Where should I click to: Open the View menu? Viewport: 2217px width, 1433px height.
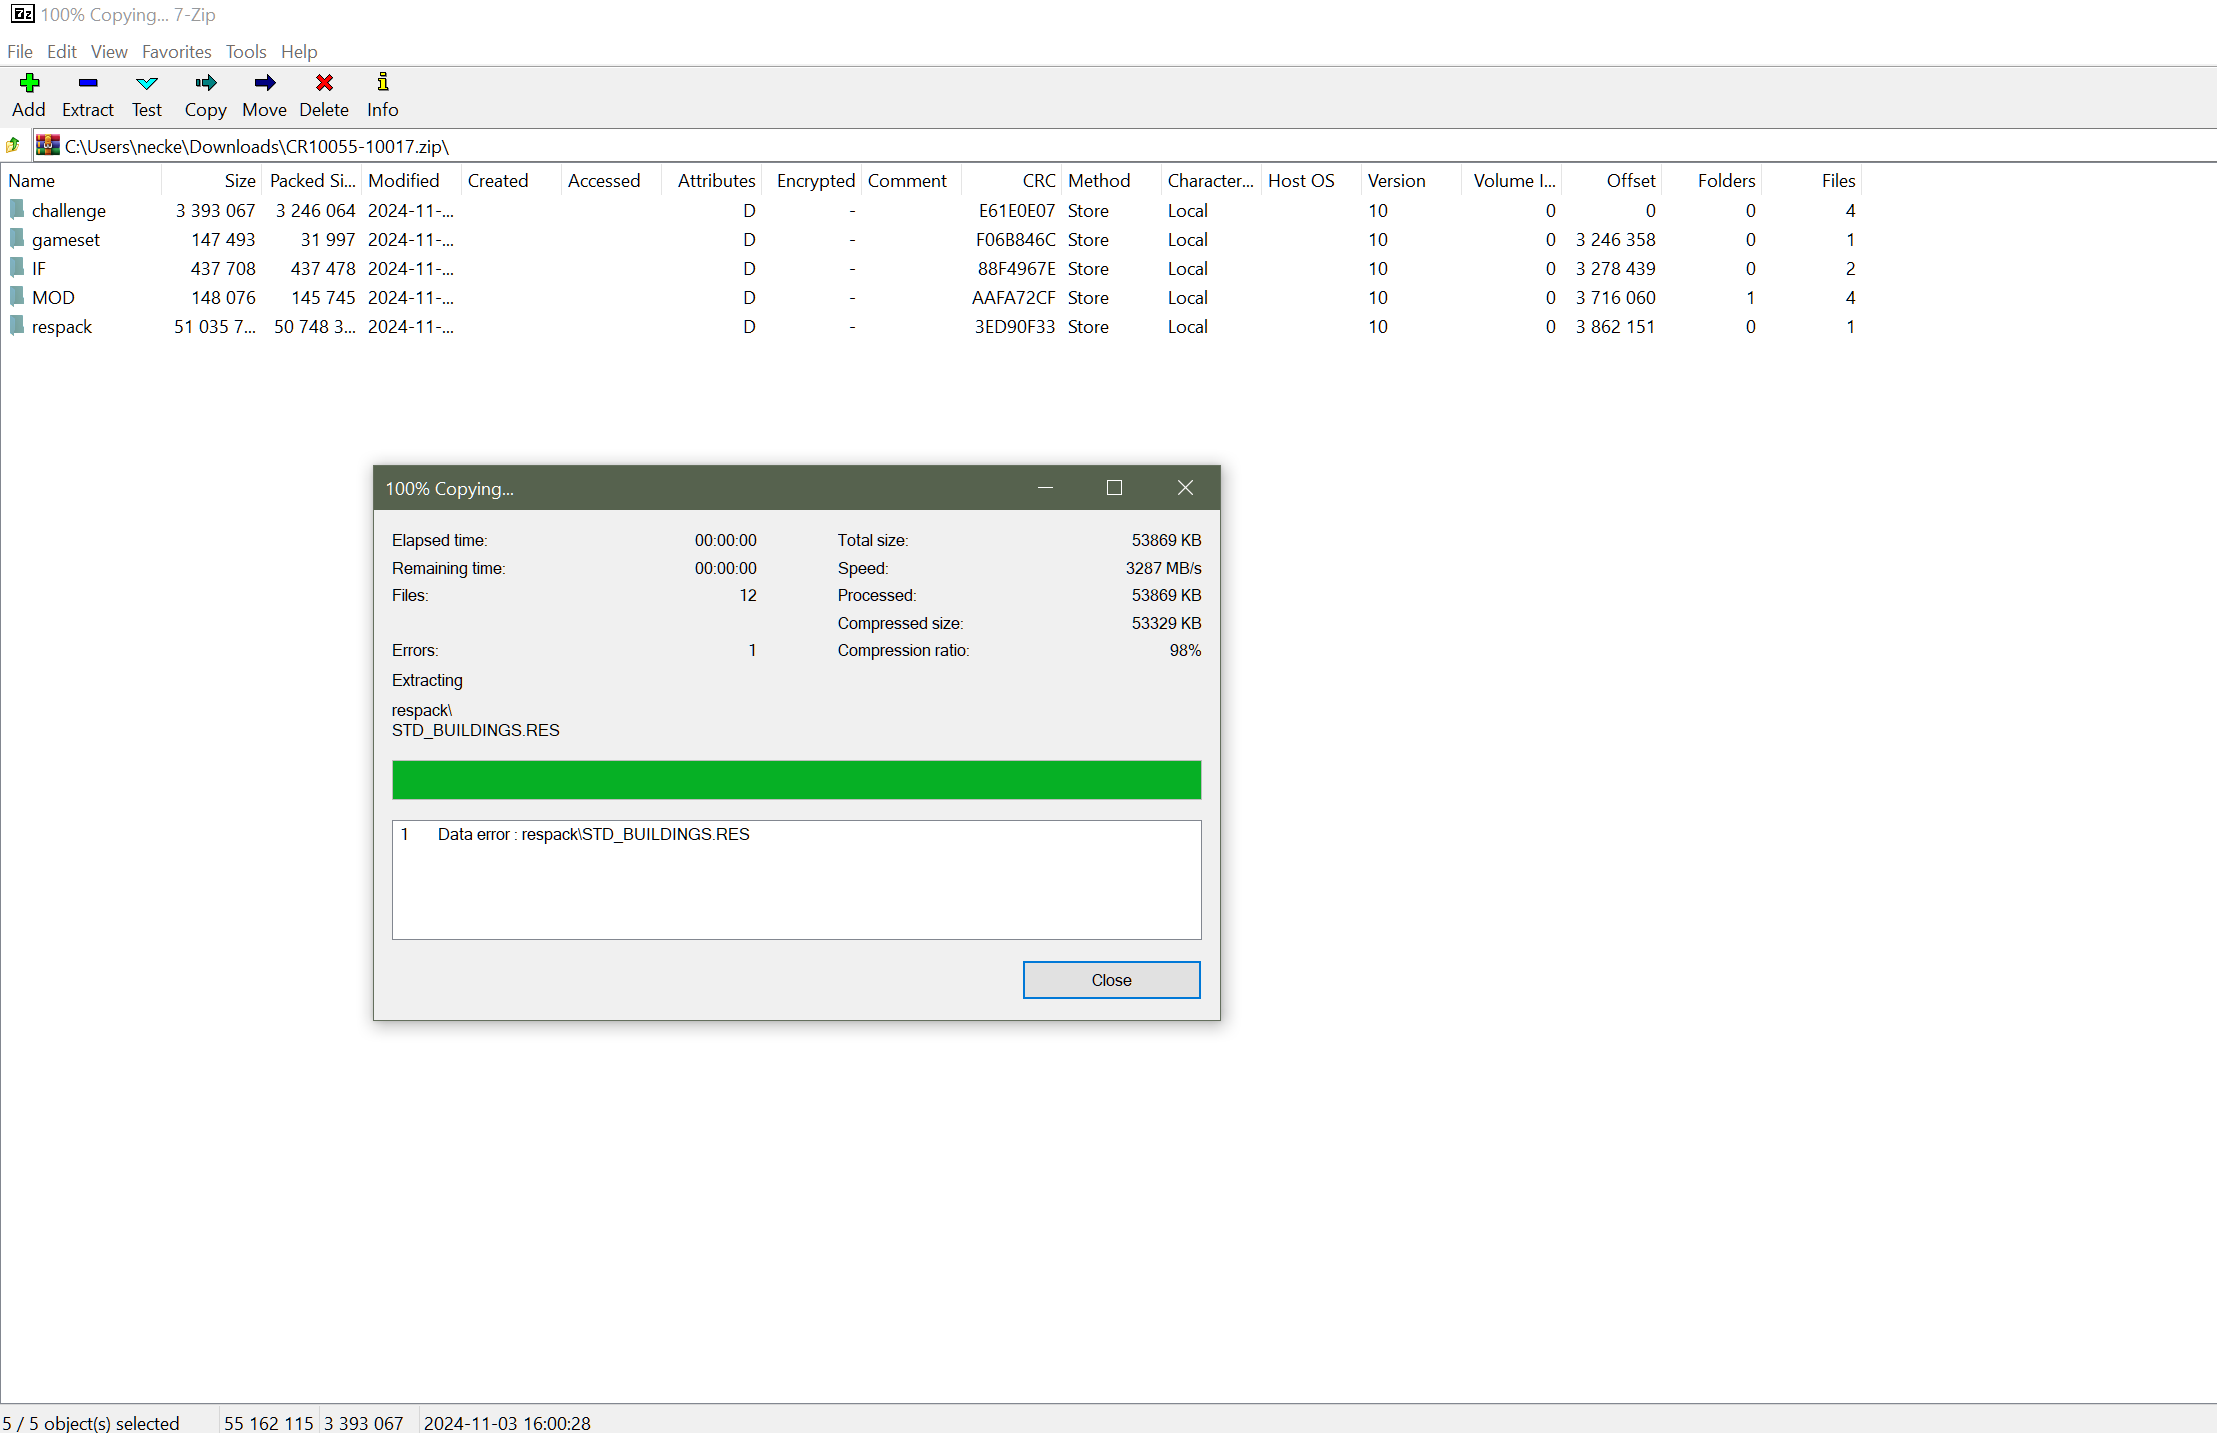[x=109, y=51]
